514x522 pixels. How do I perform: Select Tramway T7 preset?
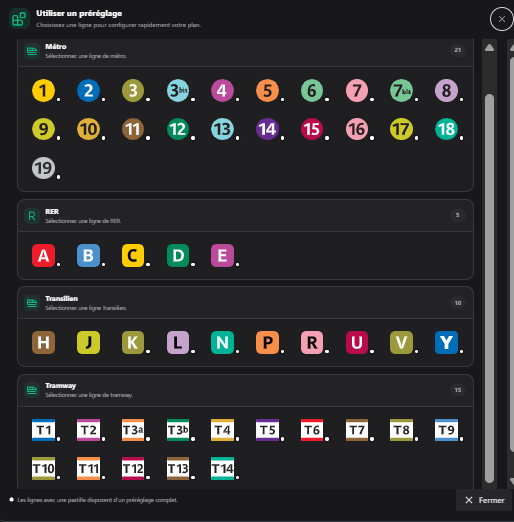tap(357, 430)
